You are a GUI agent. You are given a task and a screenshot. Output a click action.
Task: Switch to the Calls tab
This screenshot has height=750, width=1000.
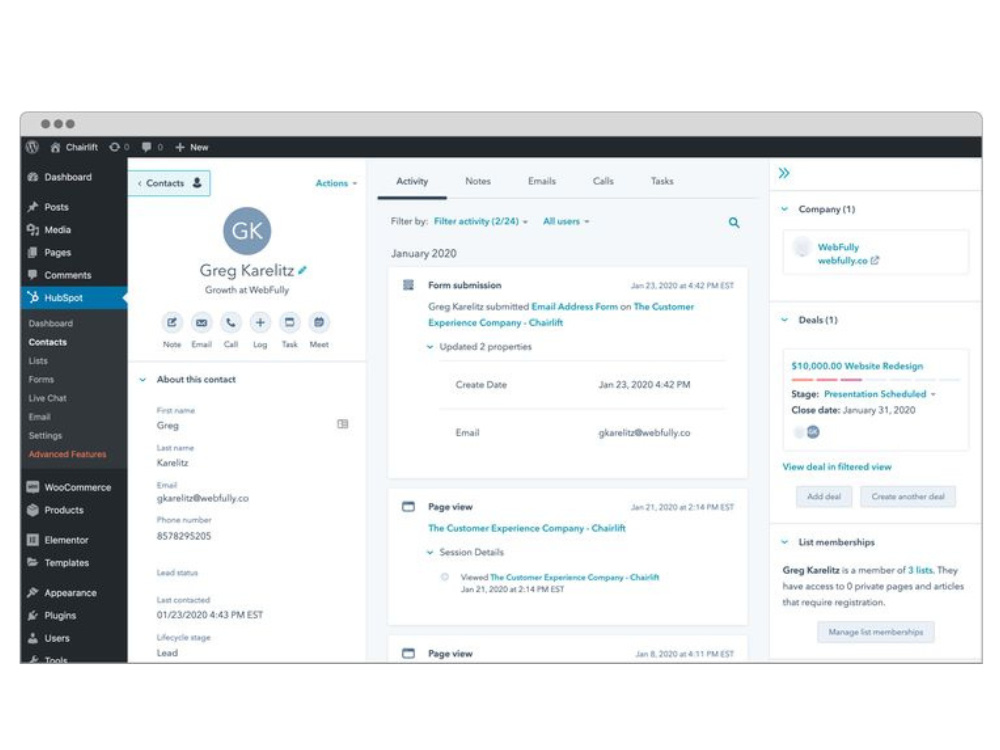click(603, 181)
